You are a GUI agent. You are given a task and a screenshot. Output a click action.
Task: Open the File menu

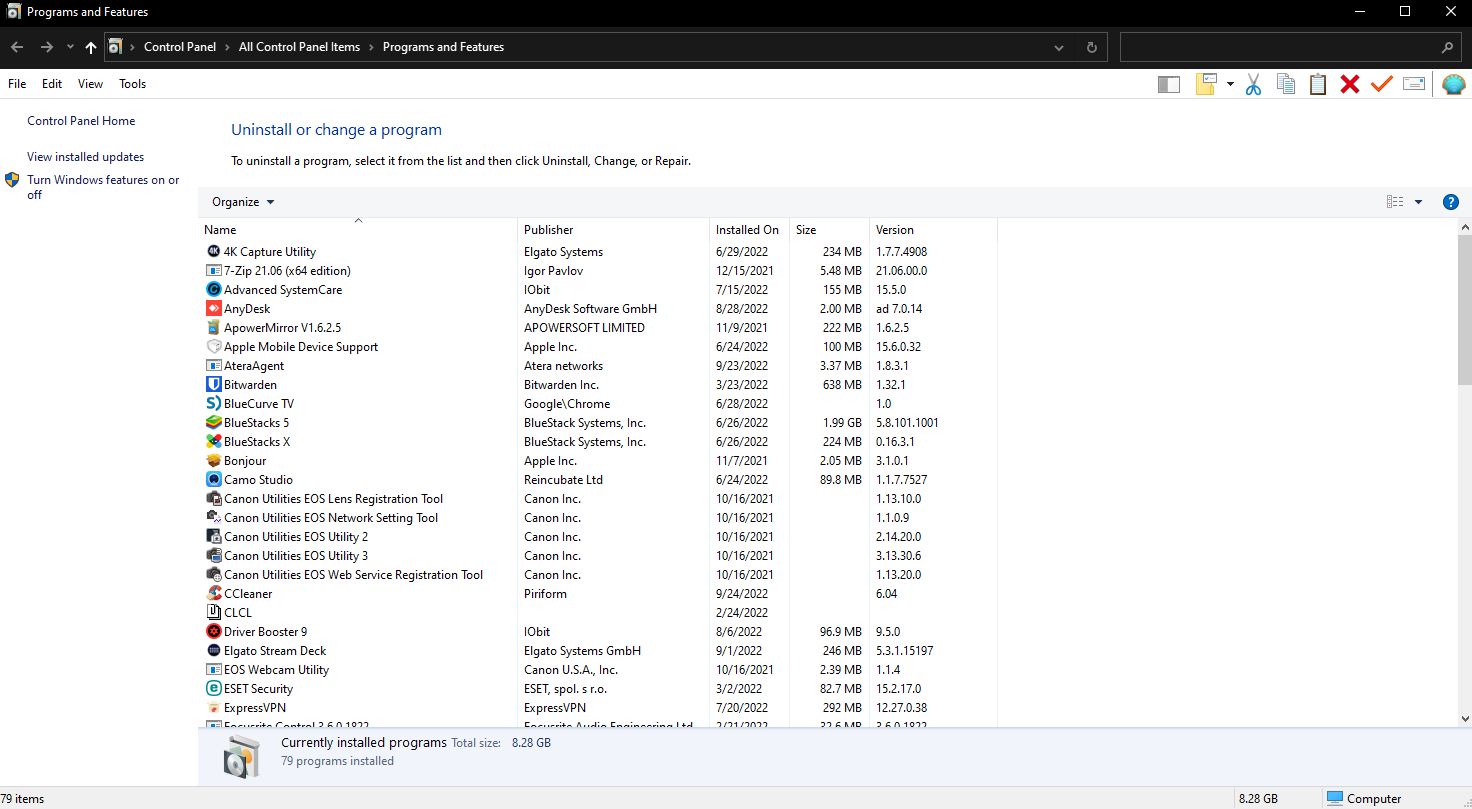[16, 83]
